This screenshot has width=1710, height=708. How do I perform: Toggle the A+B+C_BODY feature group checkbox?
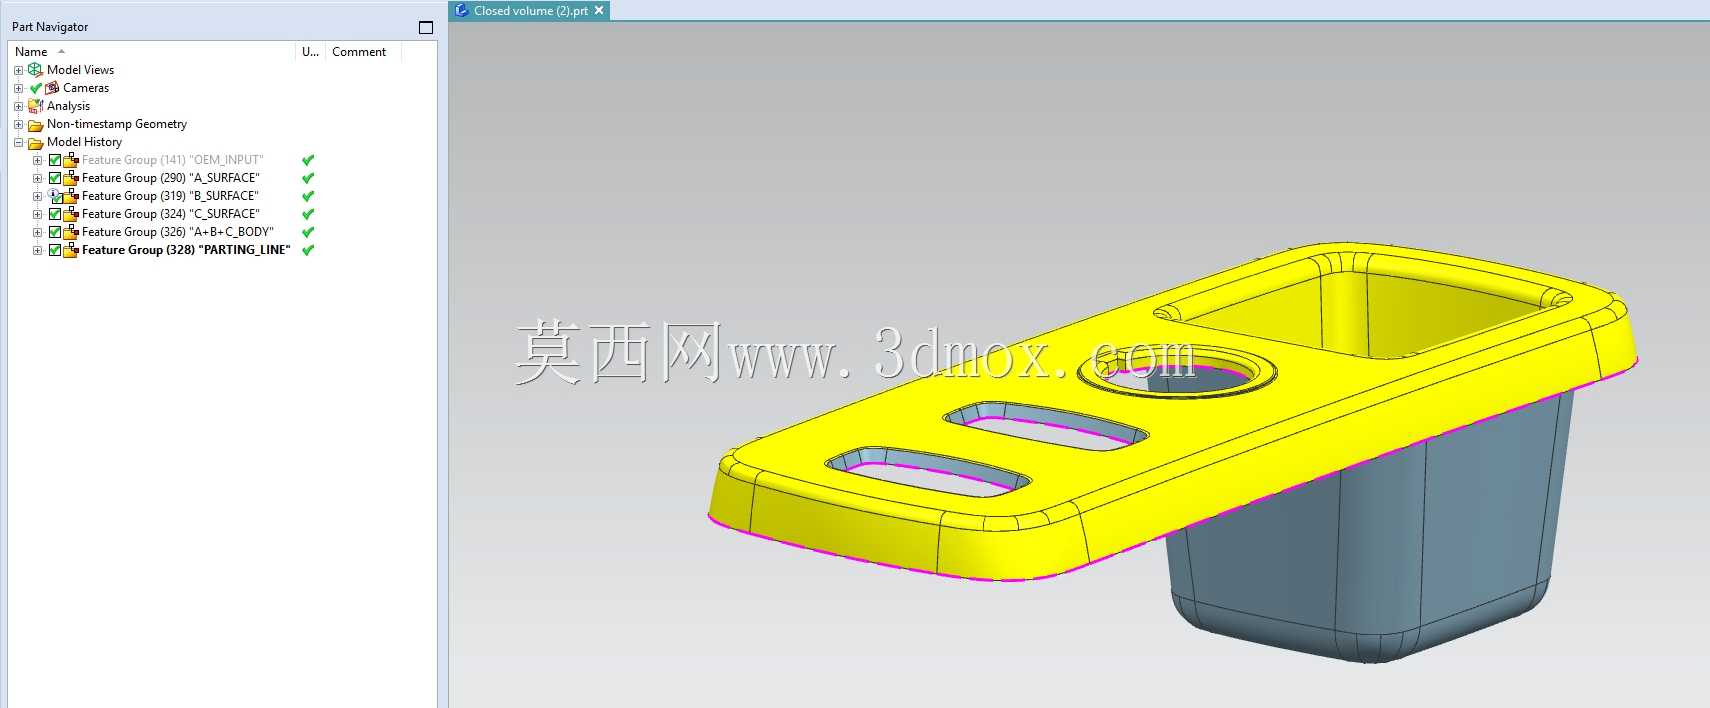click(55, 232)
